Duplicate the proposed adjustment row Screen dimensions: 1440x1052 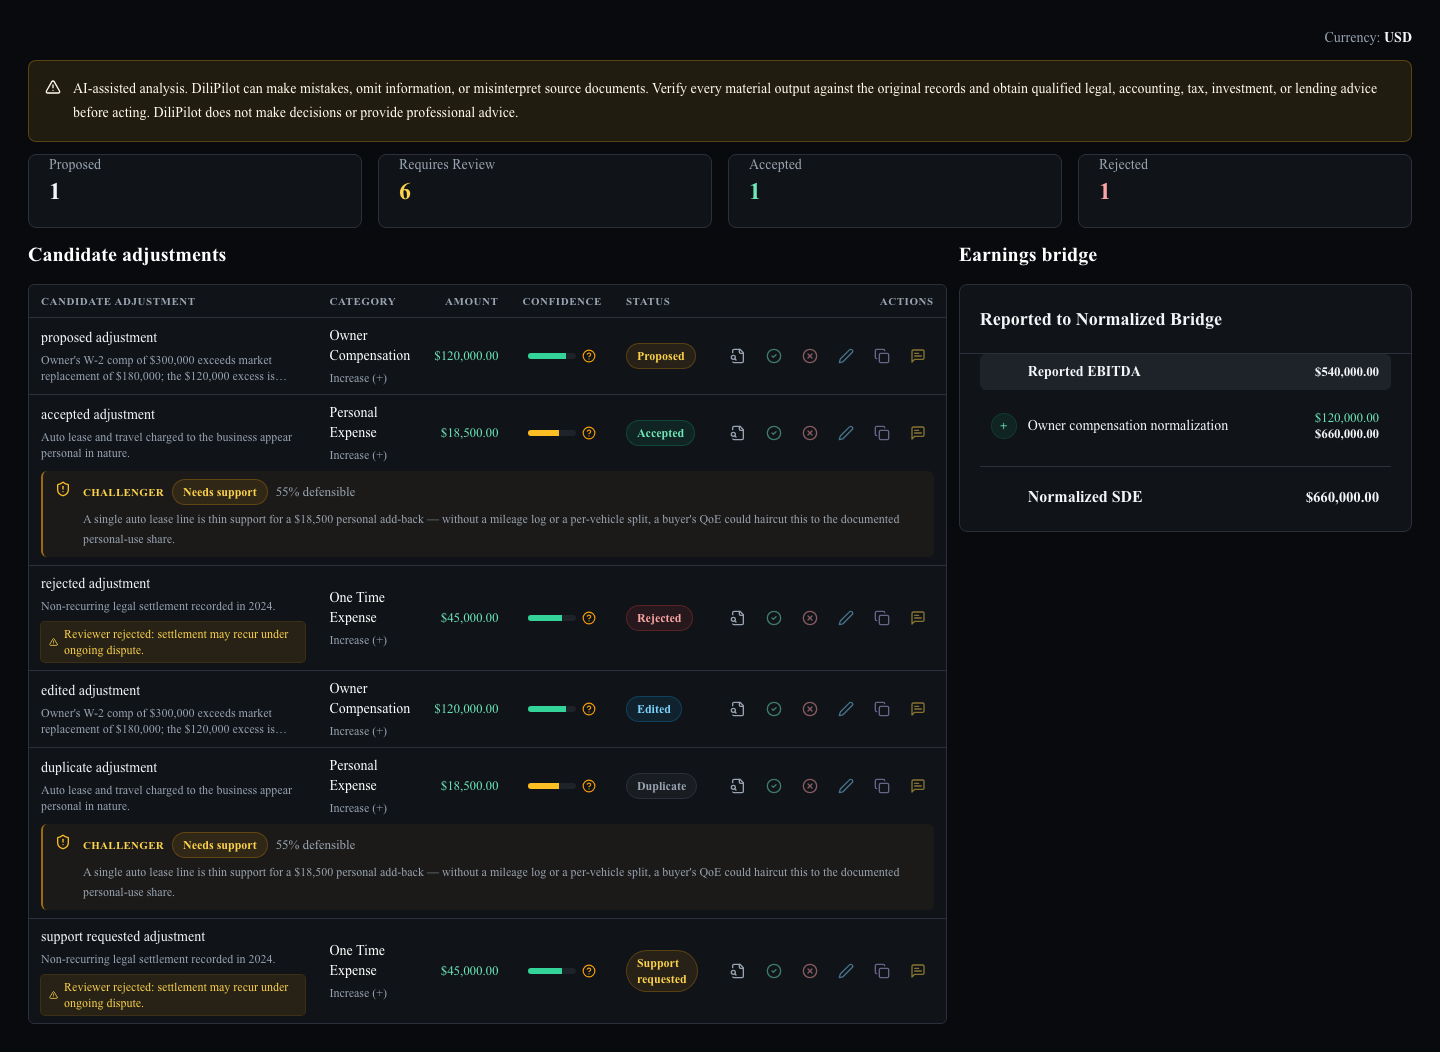pyautogui.click(x=882, y=356)
